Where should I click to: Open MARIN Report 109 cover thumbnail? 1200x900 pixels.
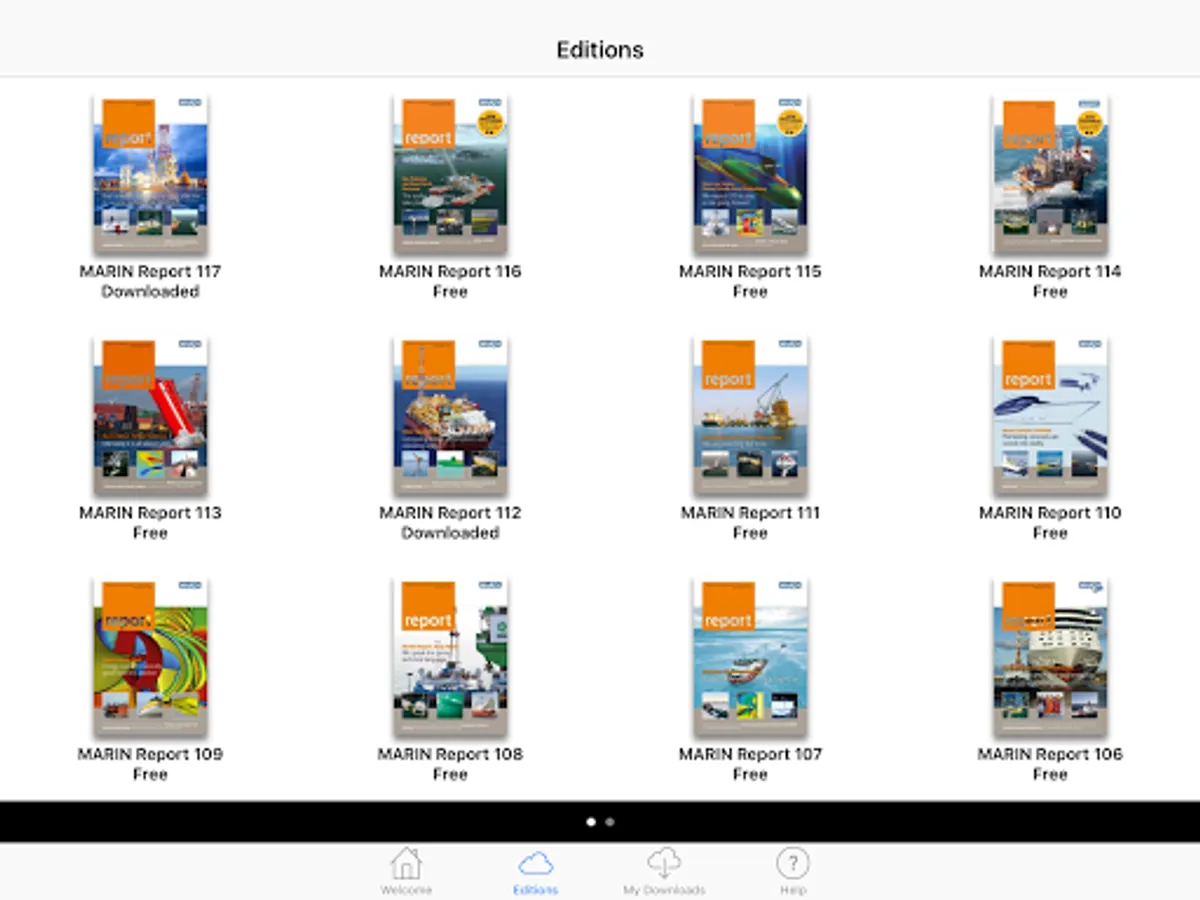(x=150, y=658)
